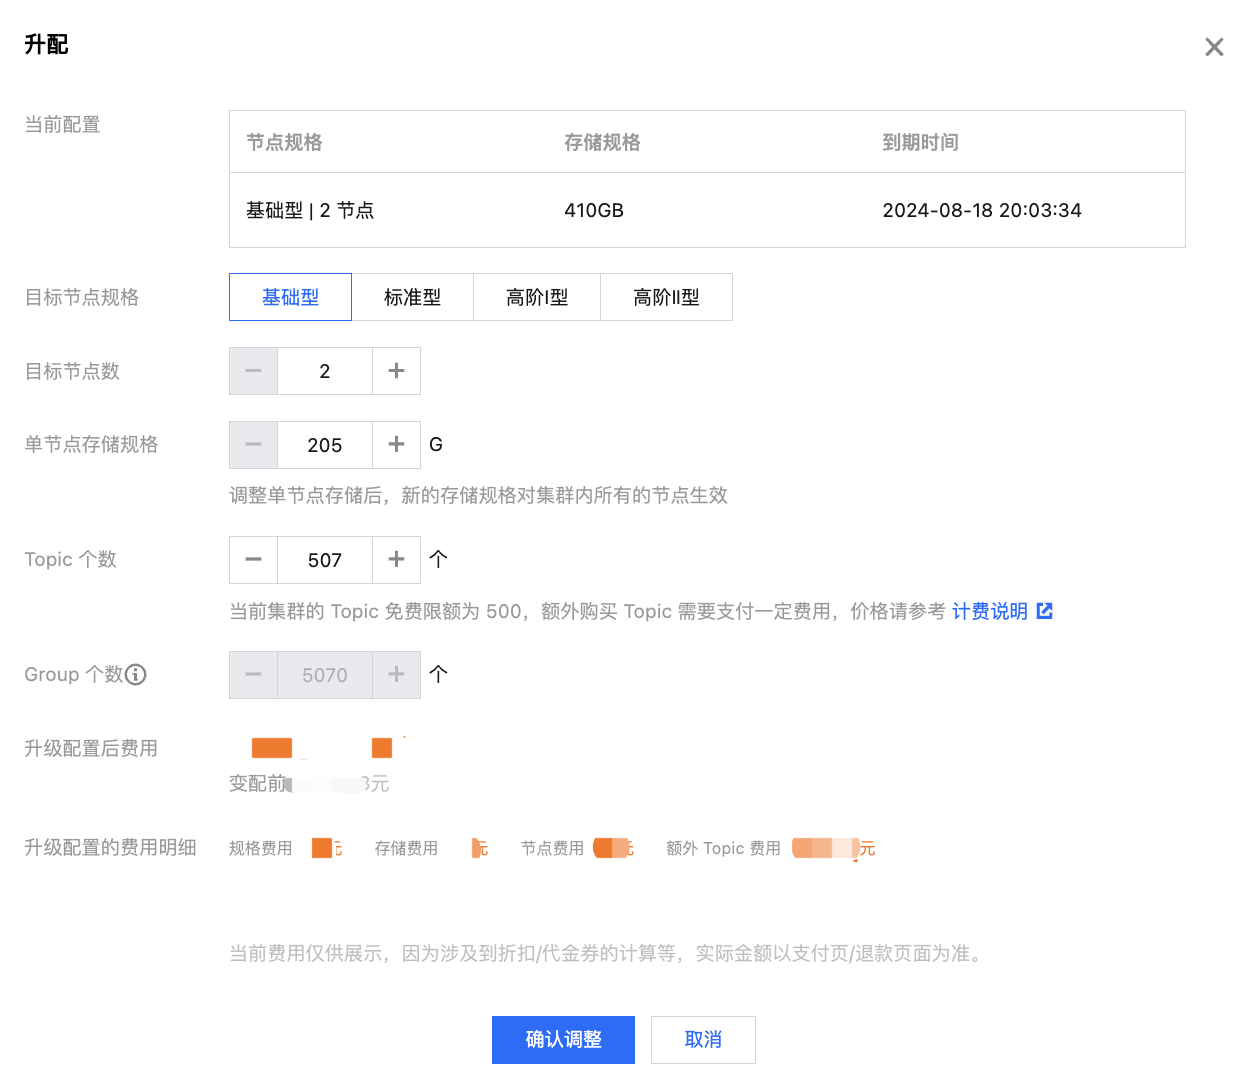Increase 目标节点数 with plus button

tap(397, 371)
